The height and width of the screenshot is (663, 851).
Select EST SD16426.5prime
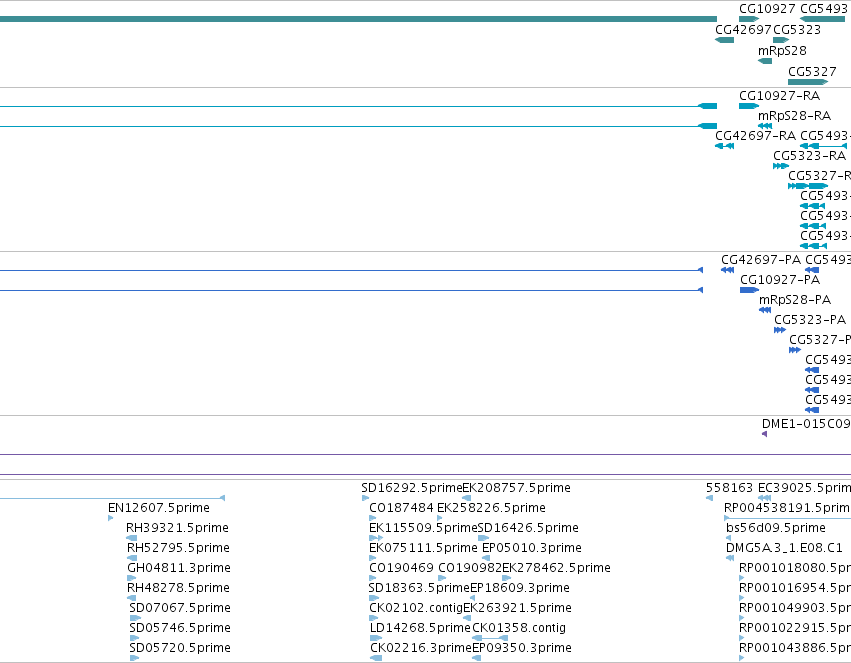click(528, 528)
